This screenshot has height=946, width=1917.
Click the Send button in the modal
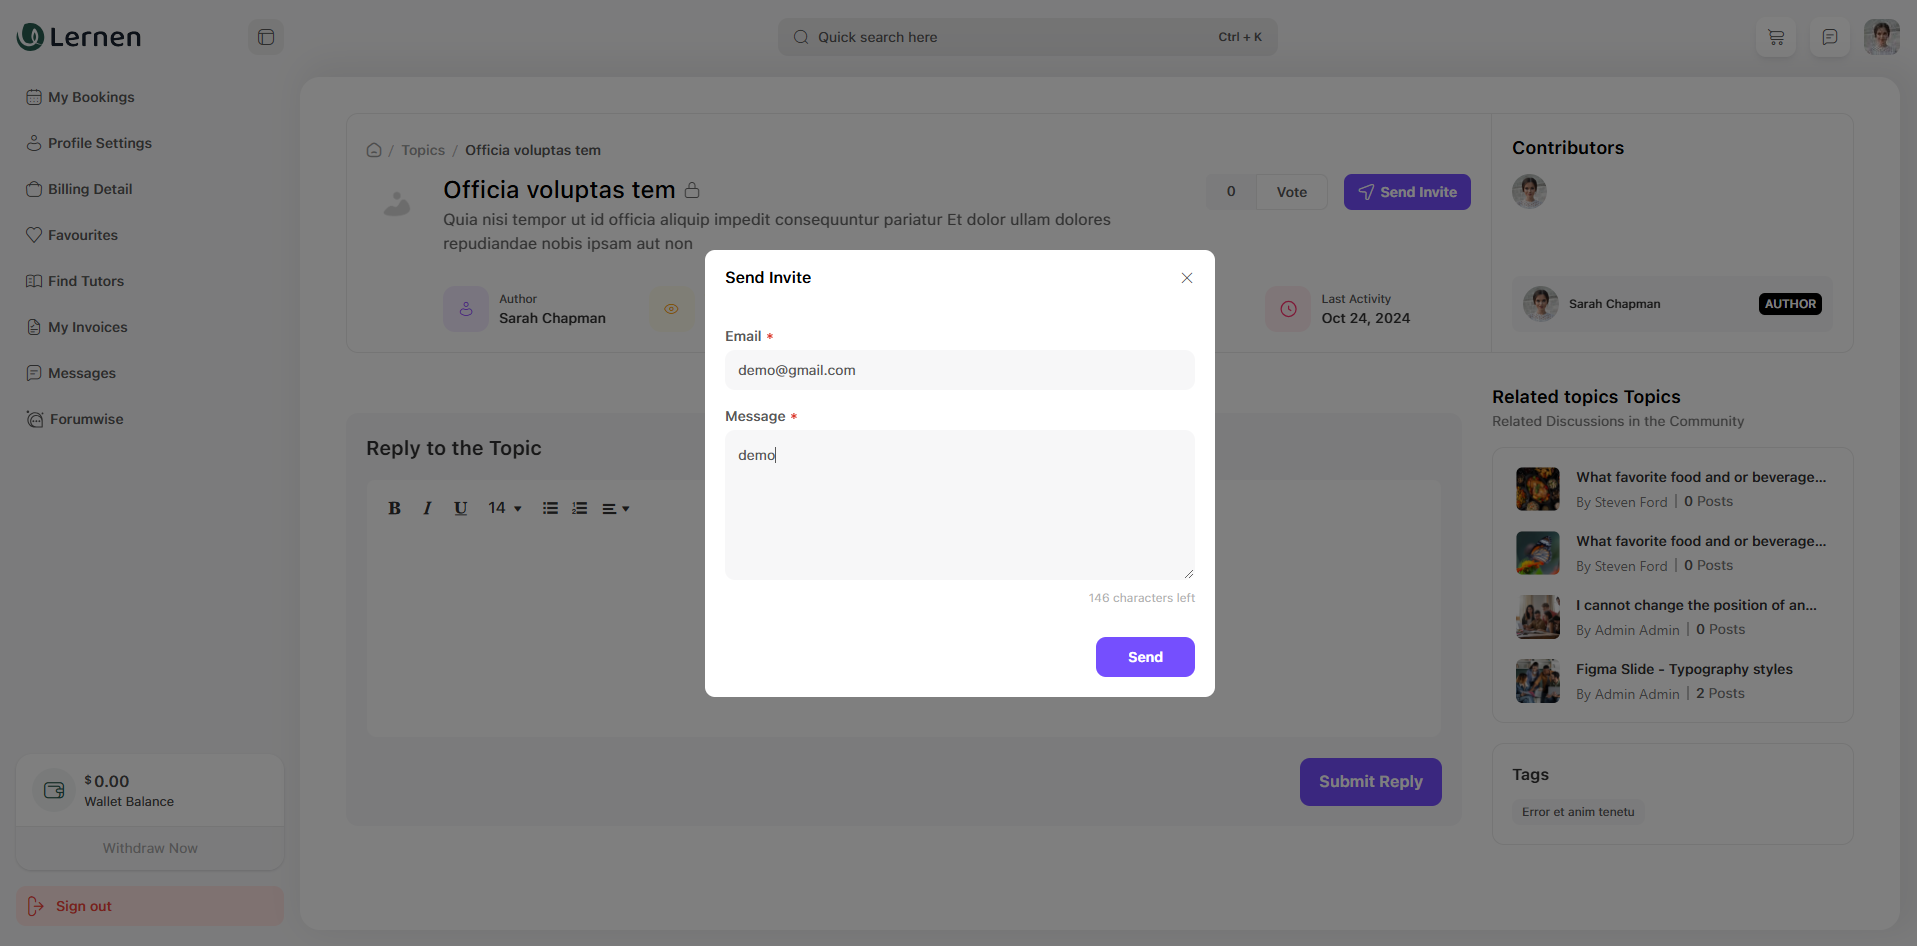(x=1144, y=657)
